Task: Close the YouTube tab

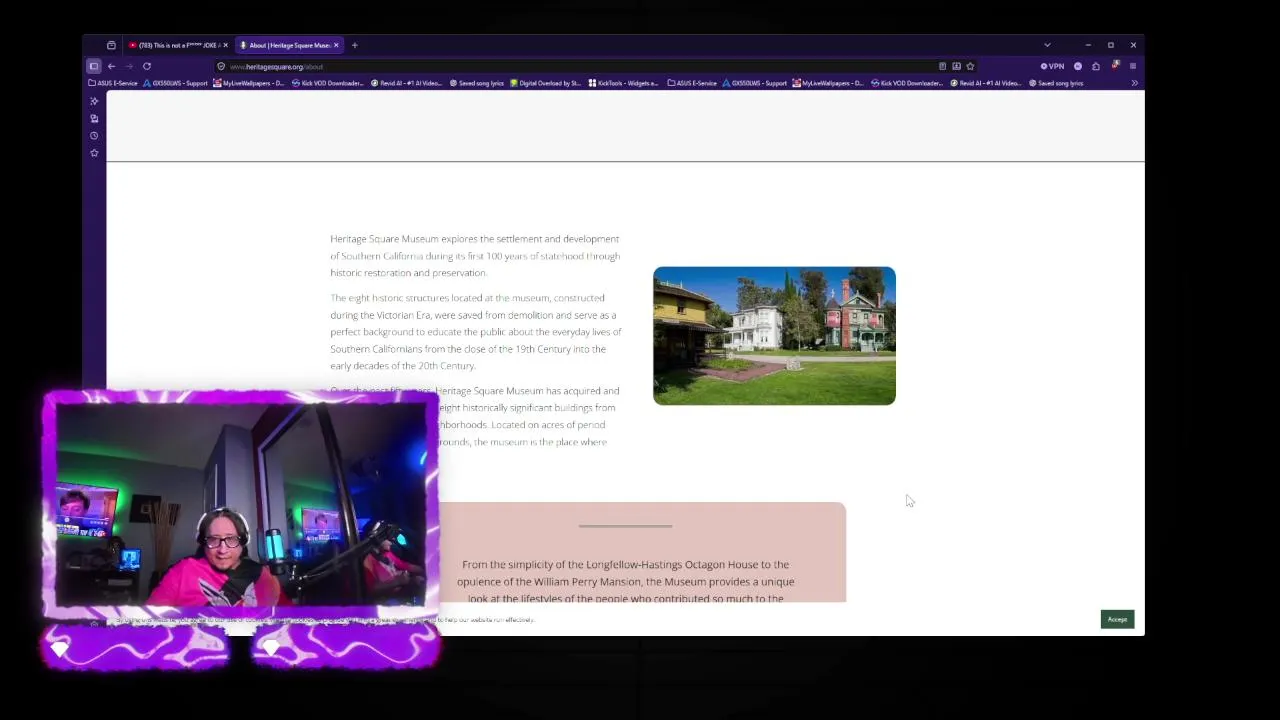Action: pos(226,45)
